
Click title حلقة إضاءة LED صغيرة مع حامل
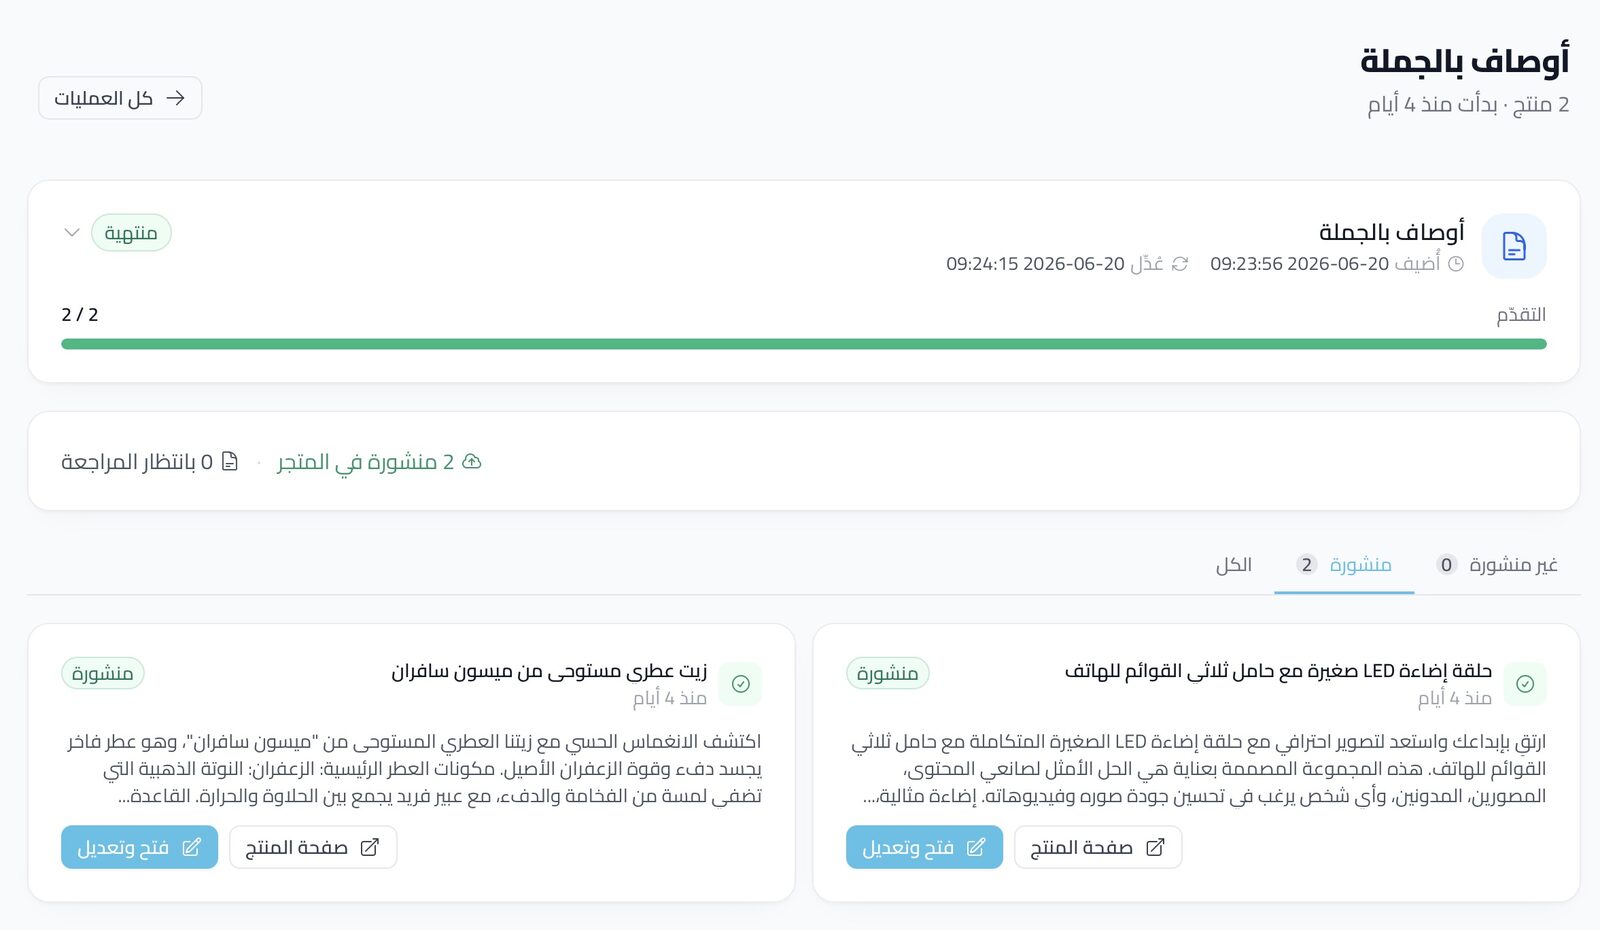click(x=1278, y=671)
